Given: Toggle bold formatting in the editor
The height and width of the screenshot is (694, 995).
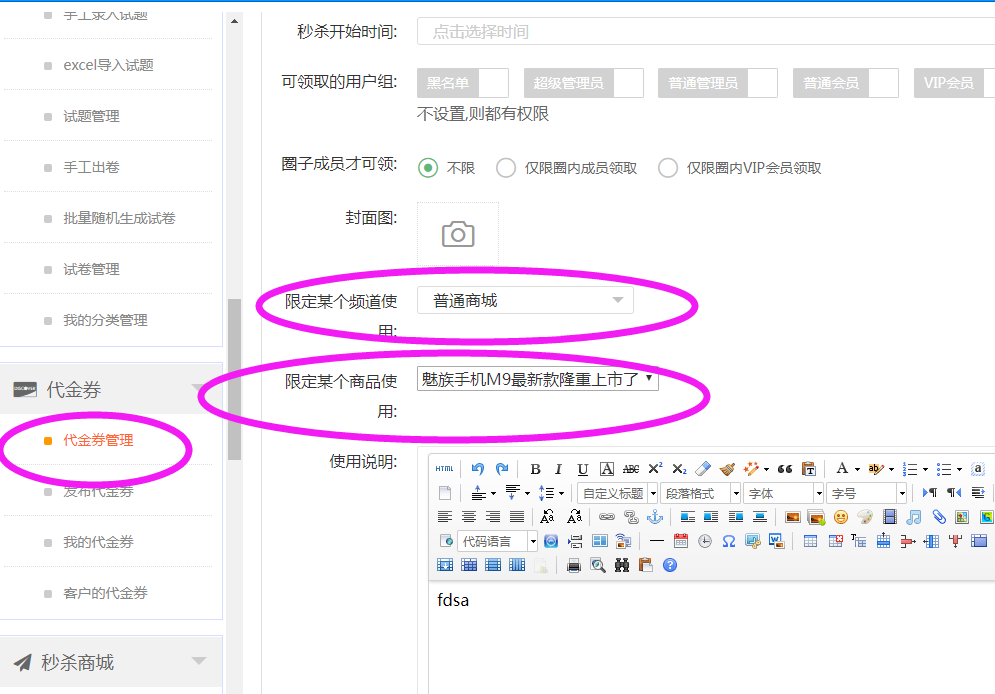Looking at the screenshot, I should click(x=535, y=469).
